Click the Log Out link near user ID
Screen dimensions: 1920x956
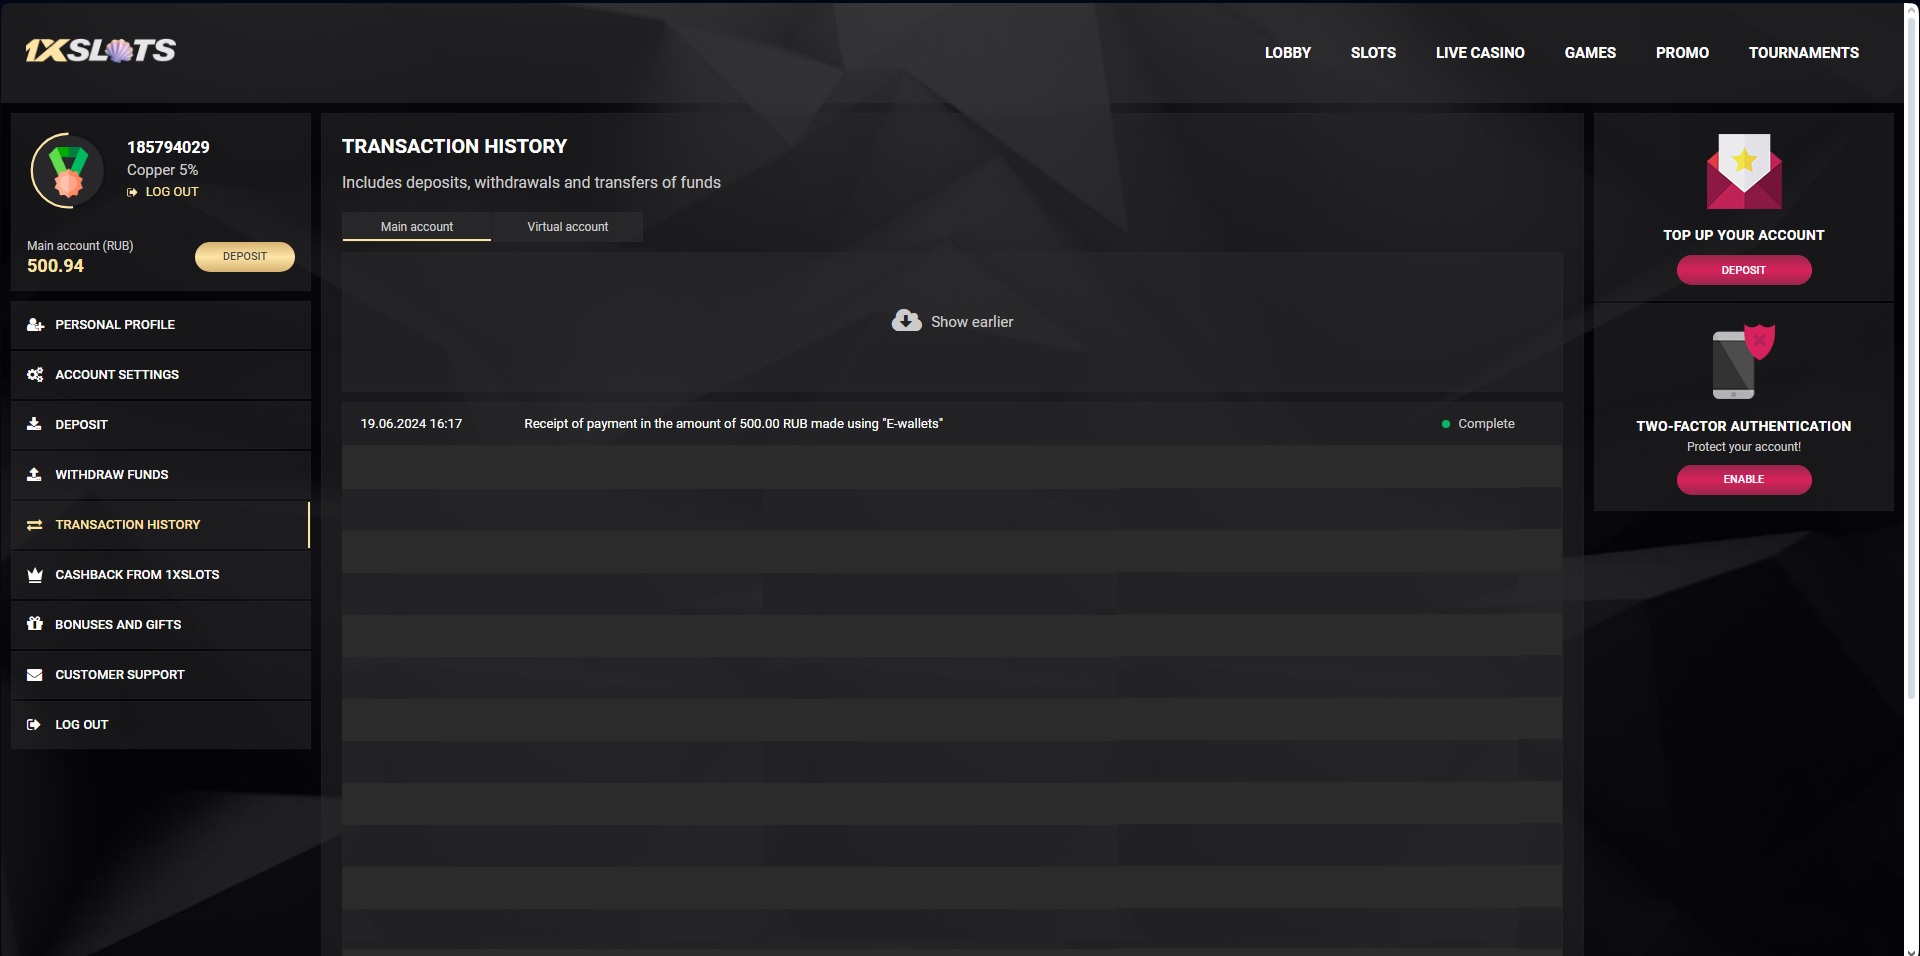[x=171, y=192]
